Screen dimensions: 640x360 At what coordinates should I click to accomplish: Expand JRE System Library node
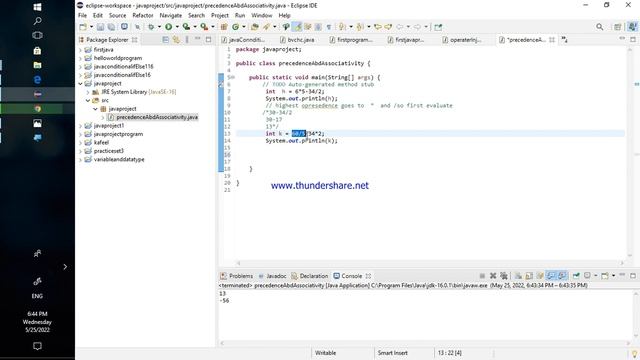pyautogui.click(x=88, y=92)
